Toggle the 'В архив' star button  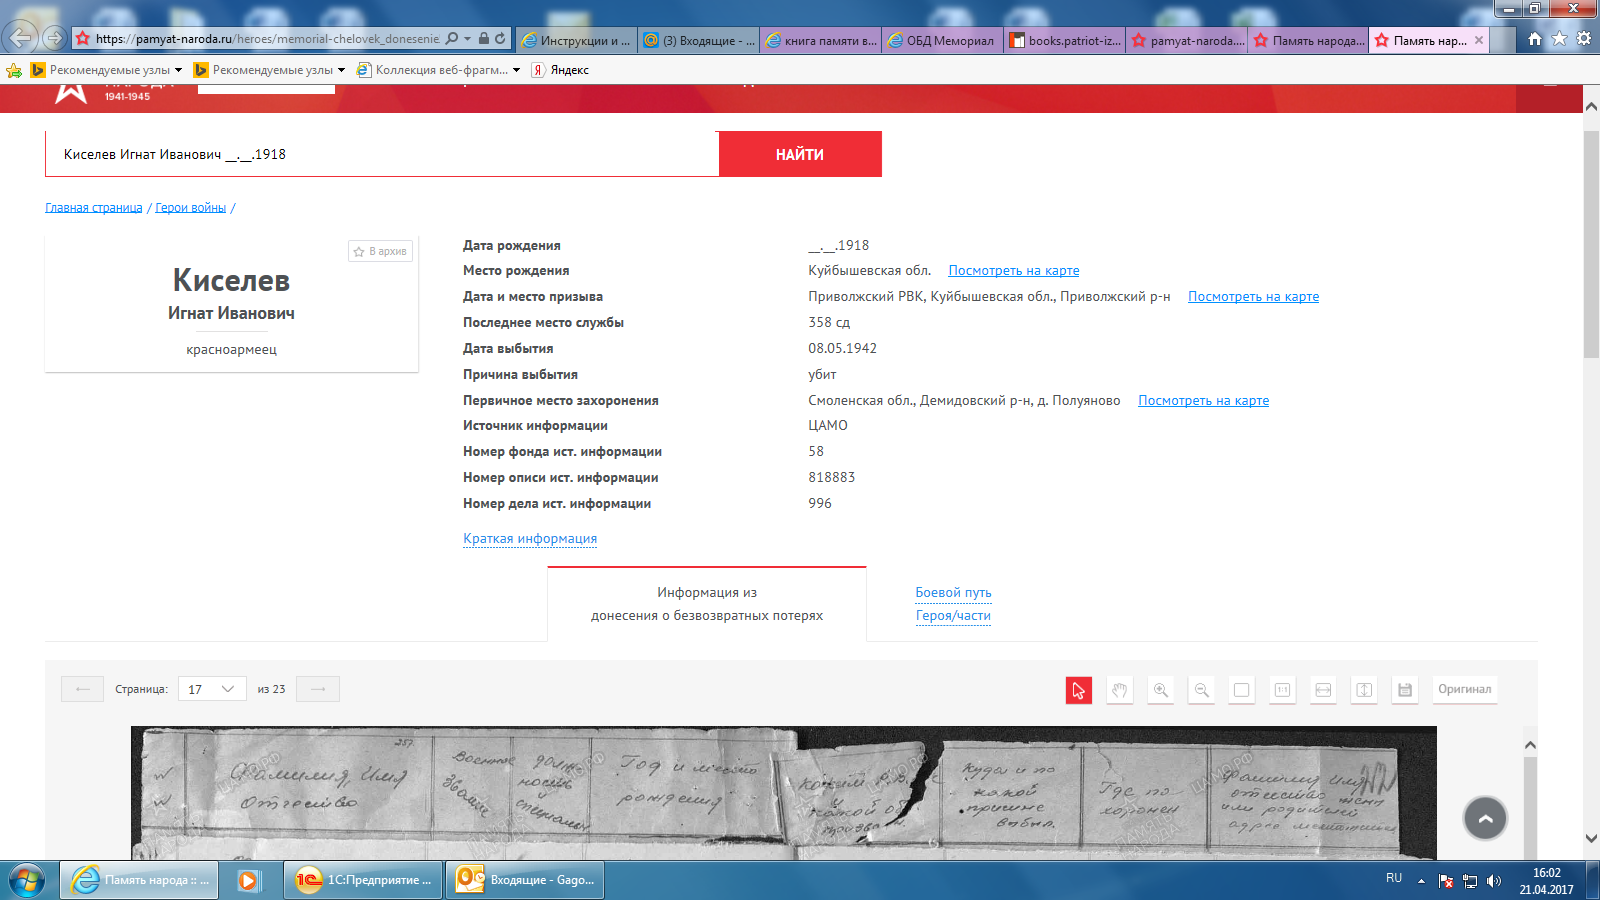[x=380, y=251]
